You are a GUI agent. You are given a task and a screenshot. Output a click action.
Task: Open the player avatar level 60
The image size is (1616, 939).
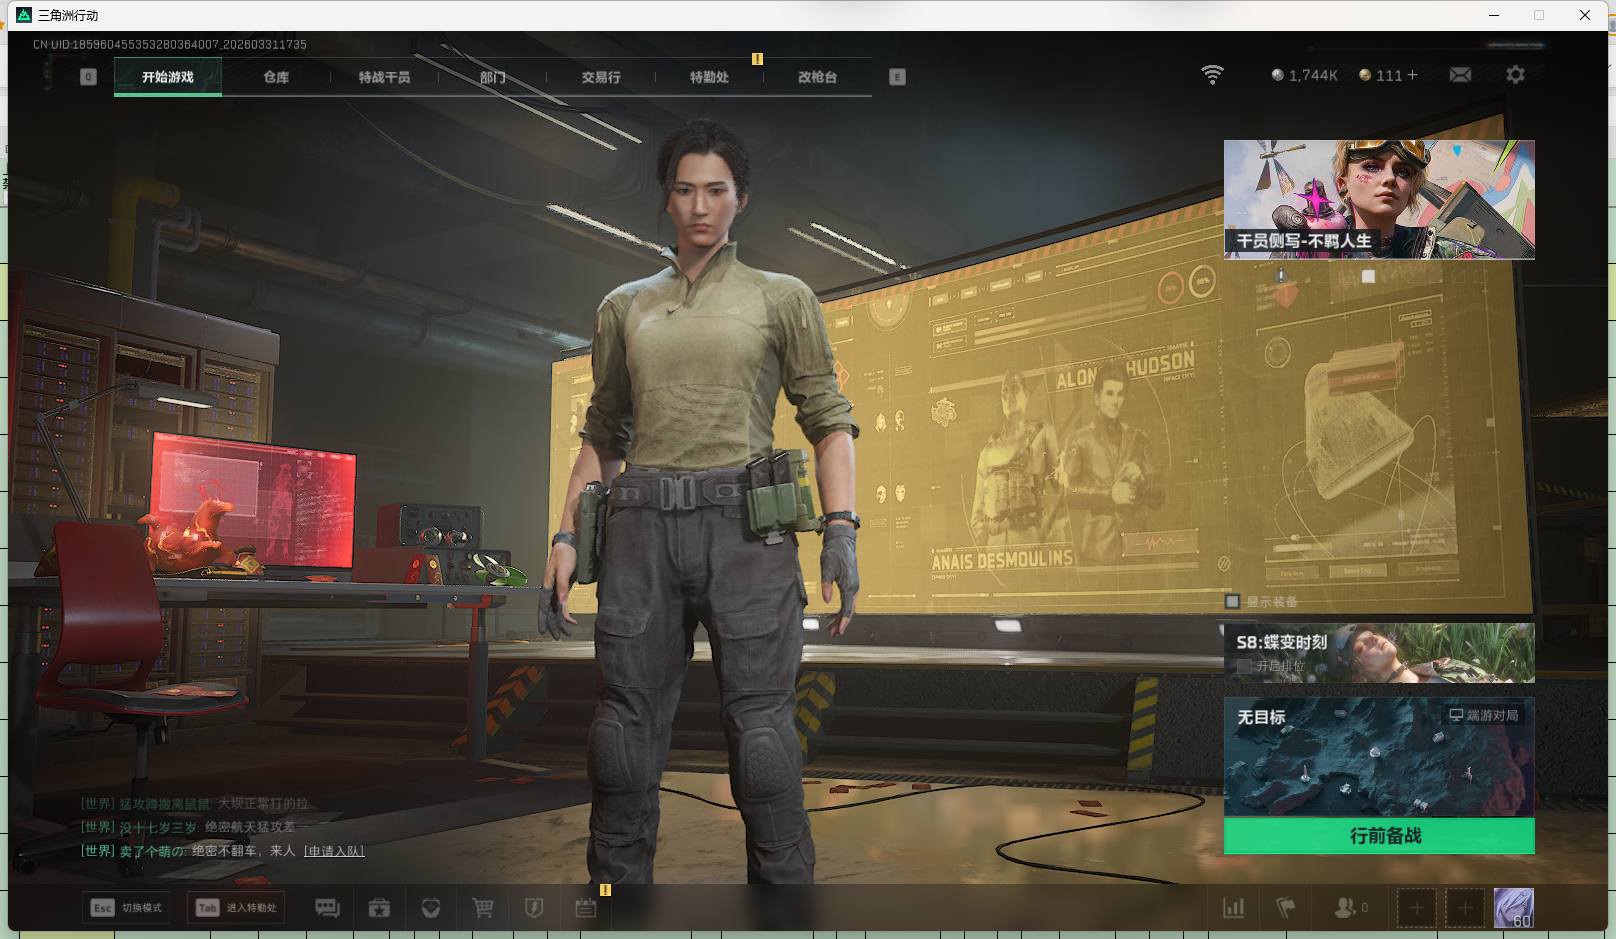point(1513,908)
